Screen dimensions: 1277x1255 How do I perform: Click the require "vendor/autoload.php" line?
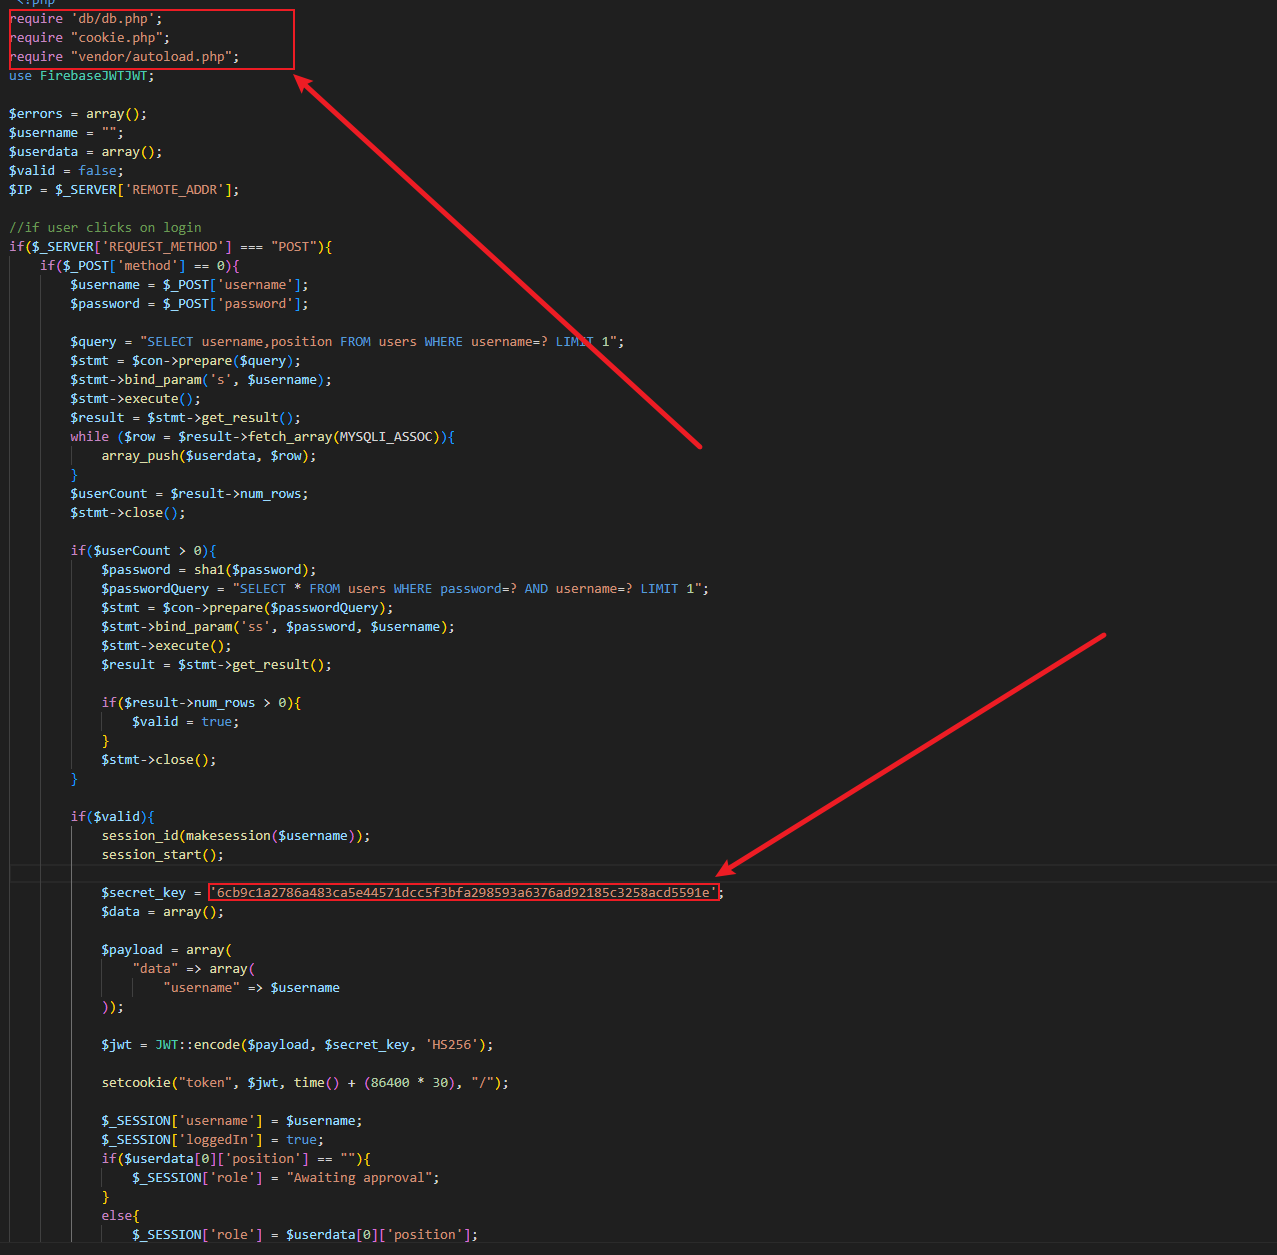(124, 57)
